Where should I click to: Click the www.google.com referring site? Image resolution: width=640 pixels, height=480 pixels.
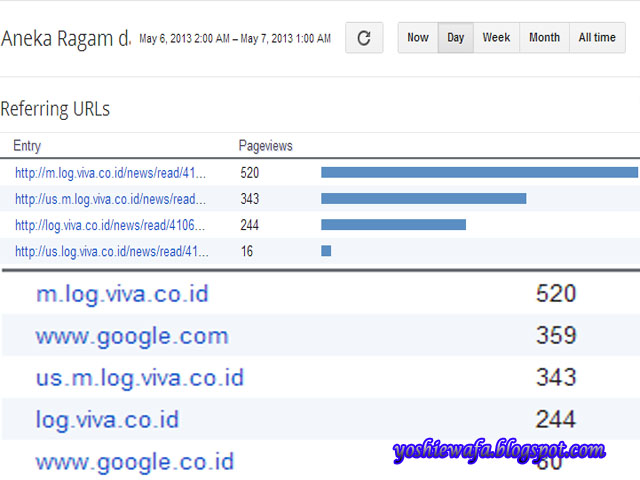coord(132,336)
